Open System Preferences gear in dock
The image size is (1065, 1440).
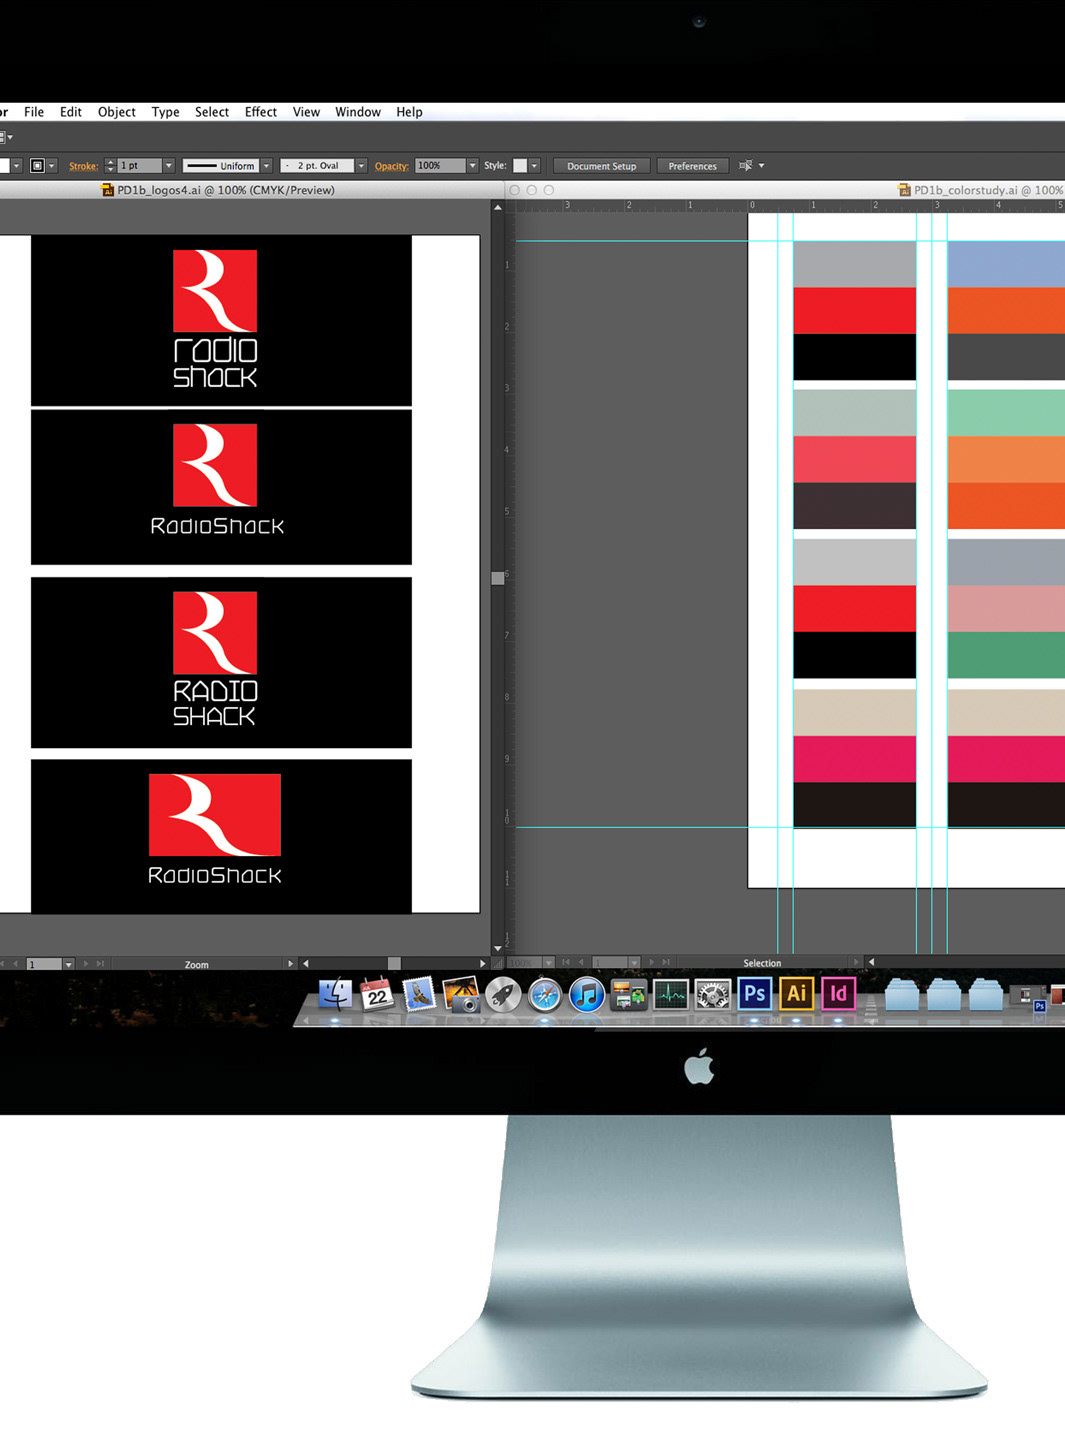713,995
